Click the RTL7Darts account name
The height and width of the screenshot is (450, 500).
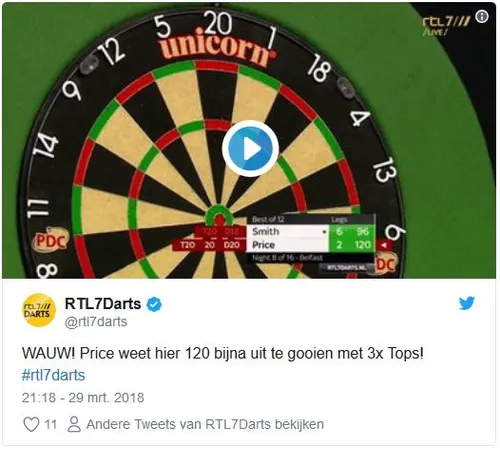(x=103, y=304)
